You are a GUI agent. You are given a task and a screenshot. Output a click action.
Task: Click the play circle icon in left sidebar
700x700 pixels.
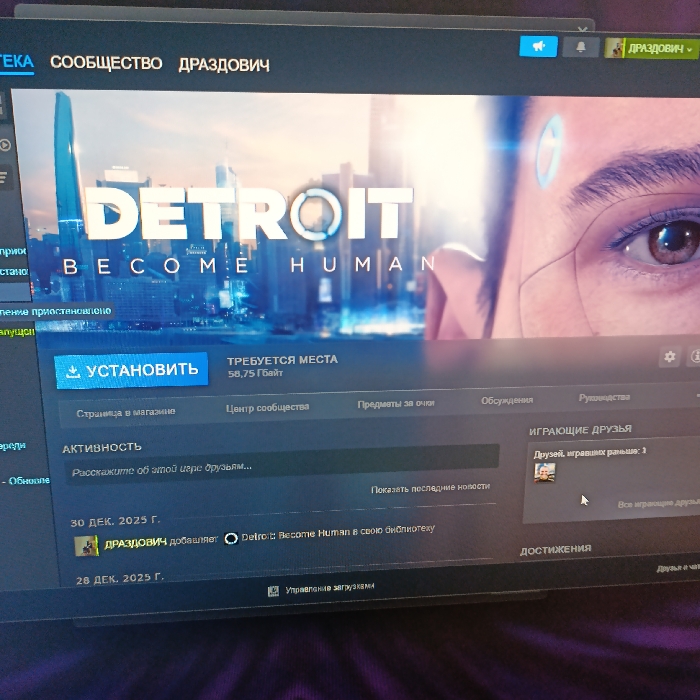(5, 145)
